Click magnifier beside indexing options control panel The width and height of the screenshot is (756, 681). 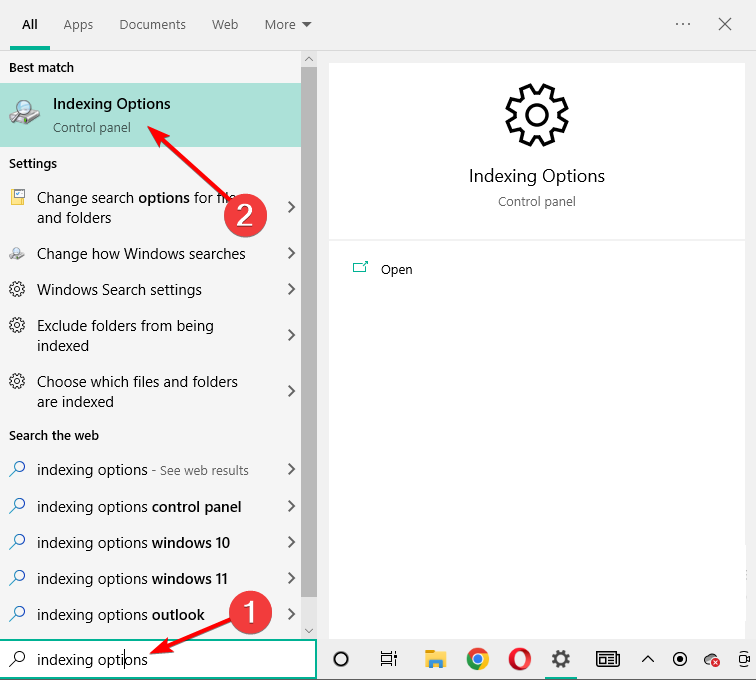(17, 506)
